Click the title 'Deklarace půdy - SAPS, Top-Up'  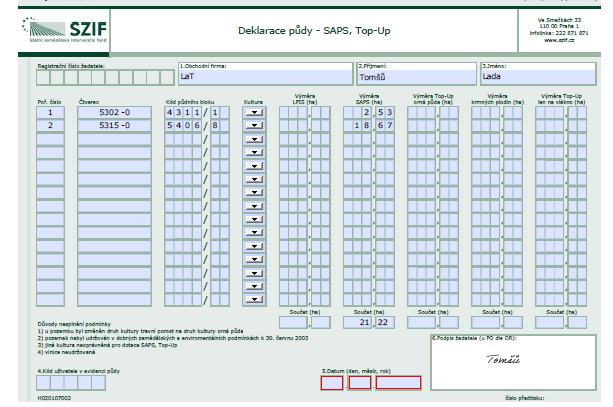click(x=314, y=30)
